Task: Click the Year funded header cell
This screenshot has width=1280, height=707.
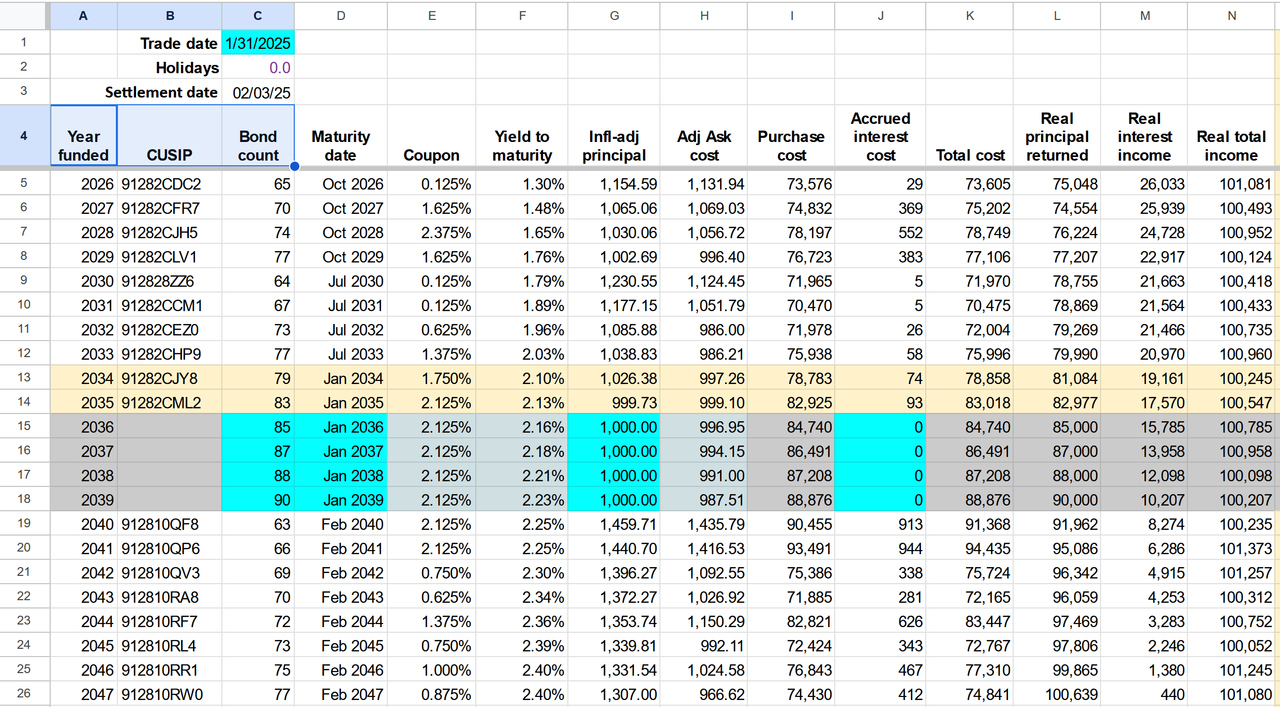Action: pos(84,136)
